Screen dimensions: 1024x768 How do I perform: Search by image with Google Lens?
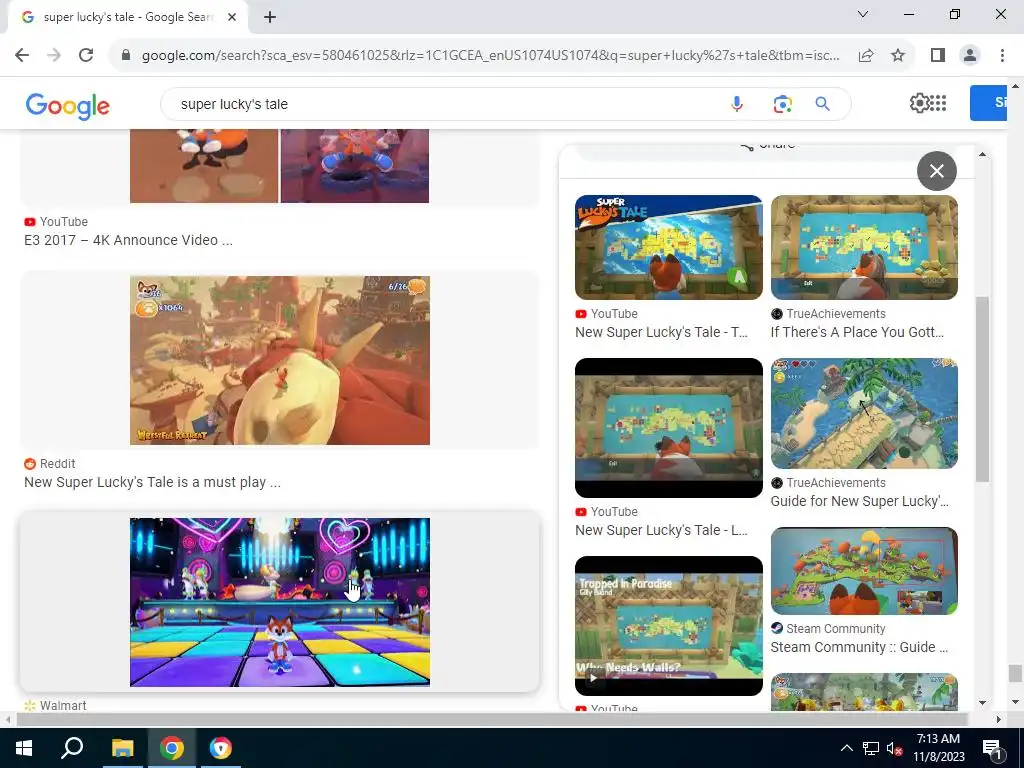[x=782, y=104]
